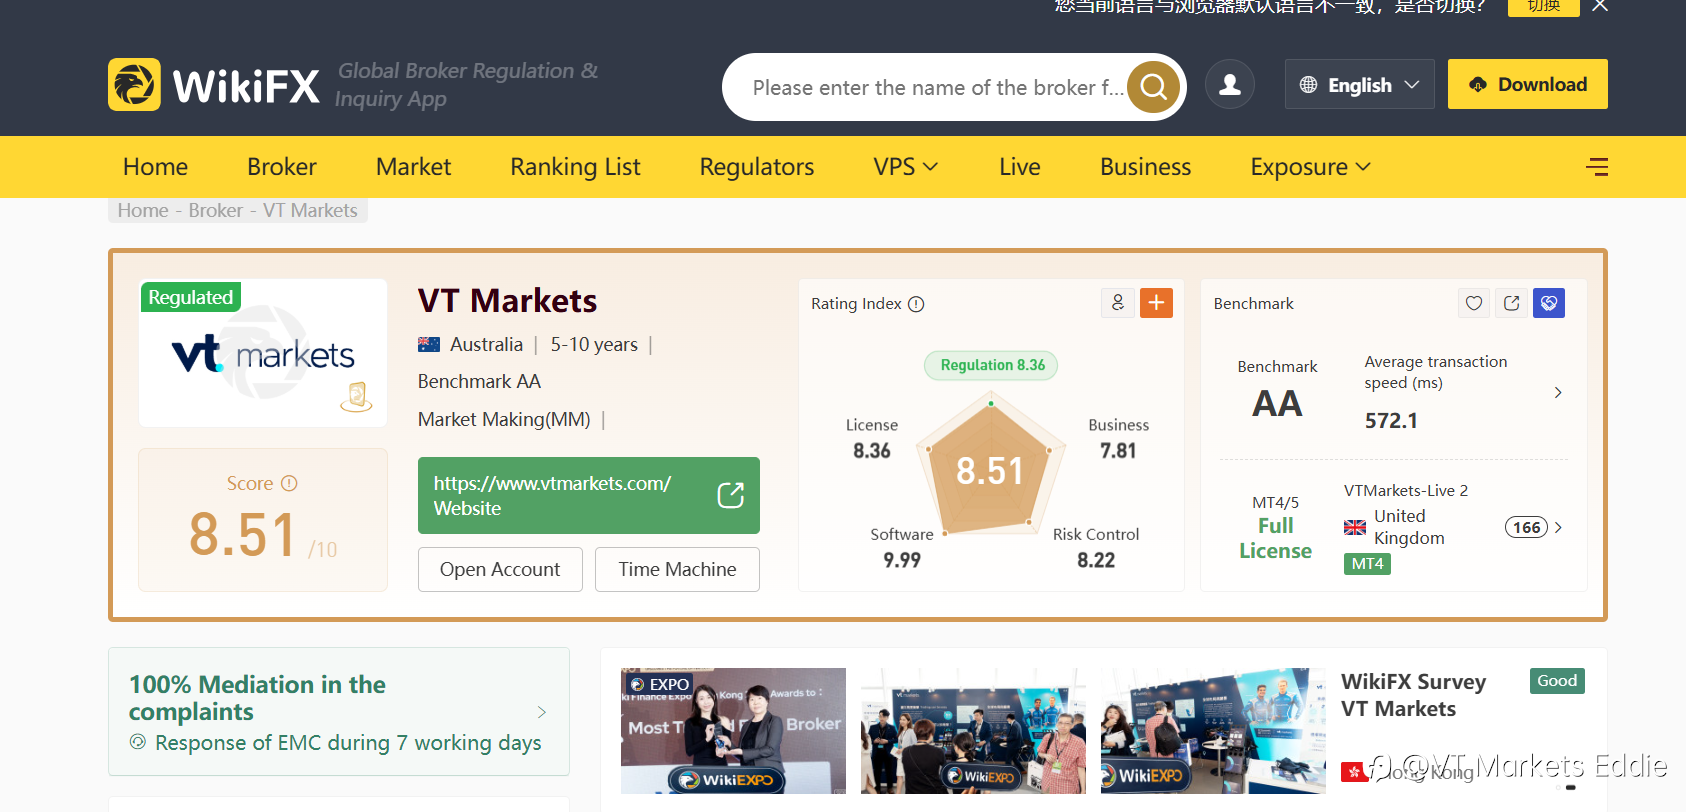Click the blue icon in Benchmark panel

point(1548,303)
